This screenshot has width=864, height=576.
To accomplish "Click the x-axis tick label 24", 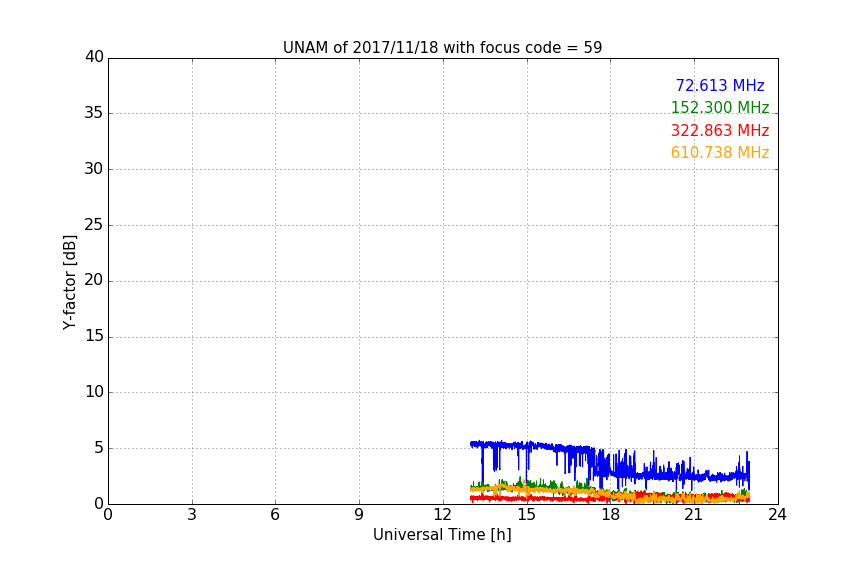I will pos(778,515).
